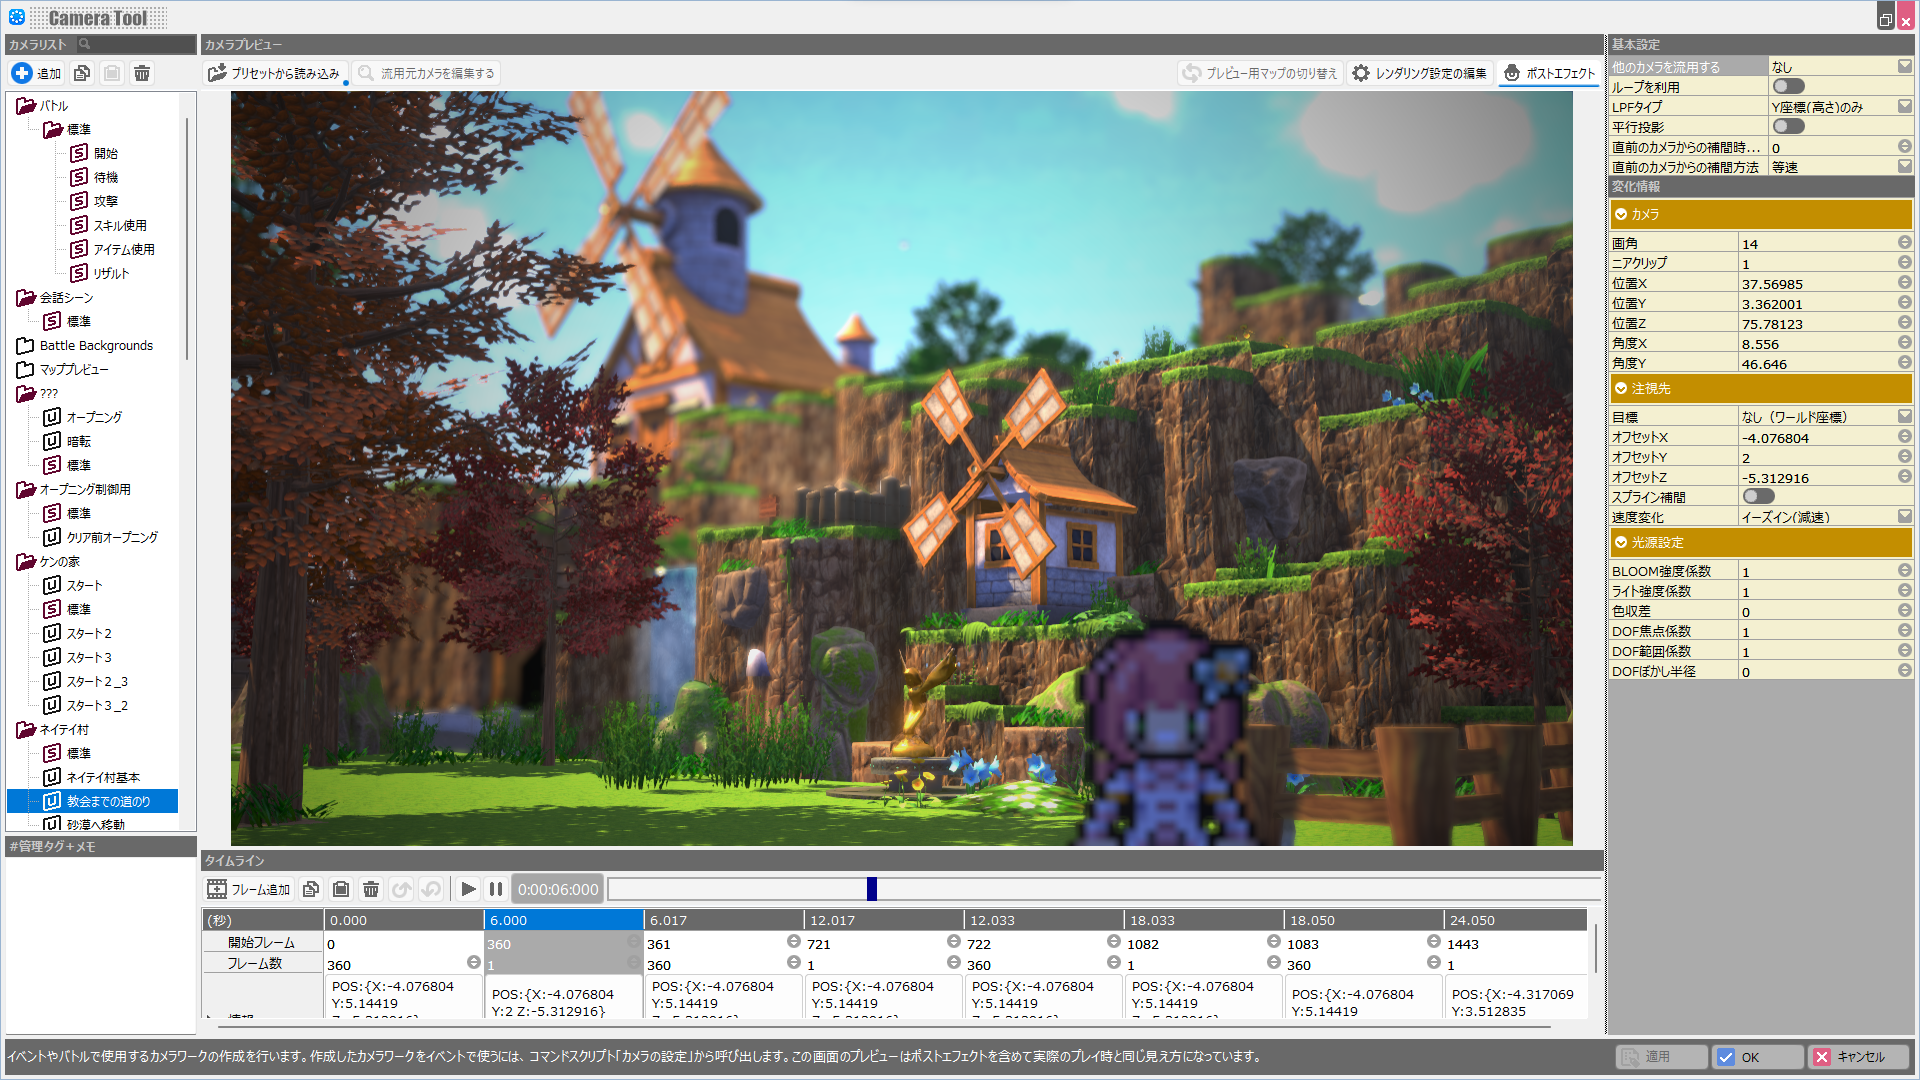Click the pause button in timeline
Image resolution: width=1920 pixels, height=1080 pixels.
495,889
